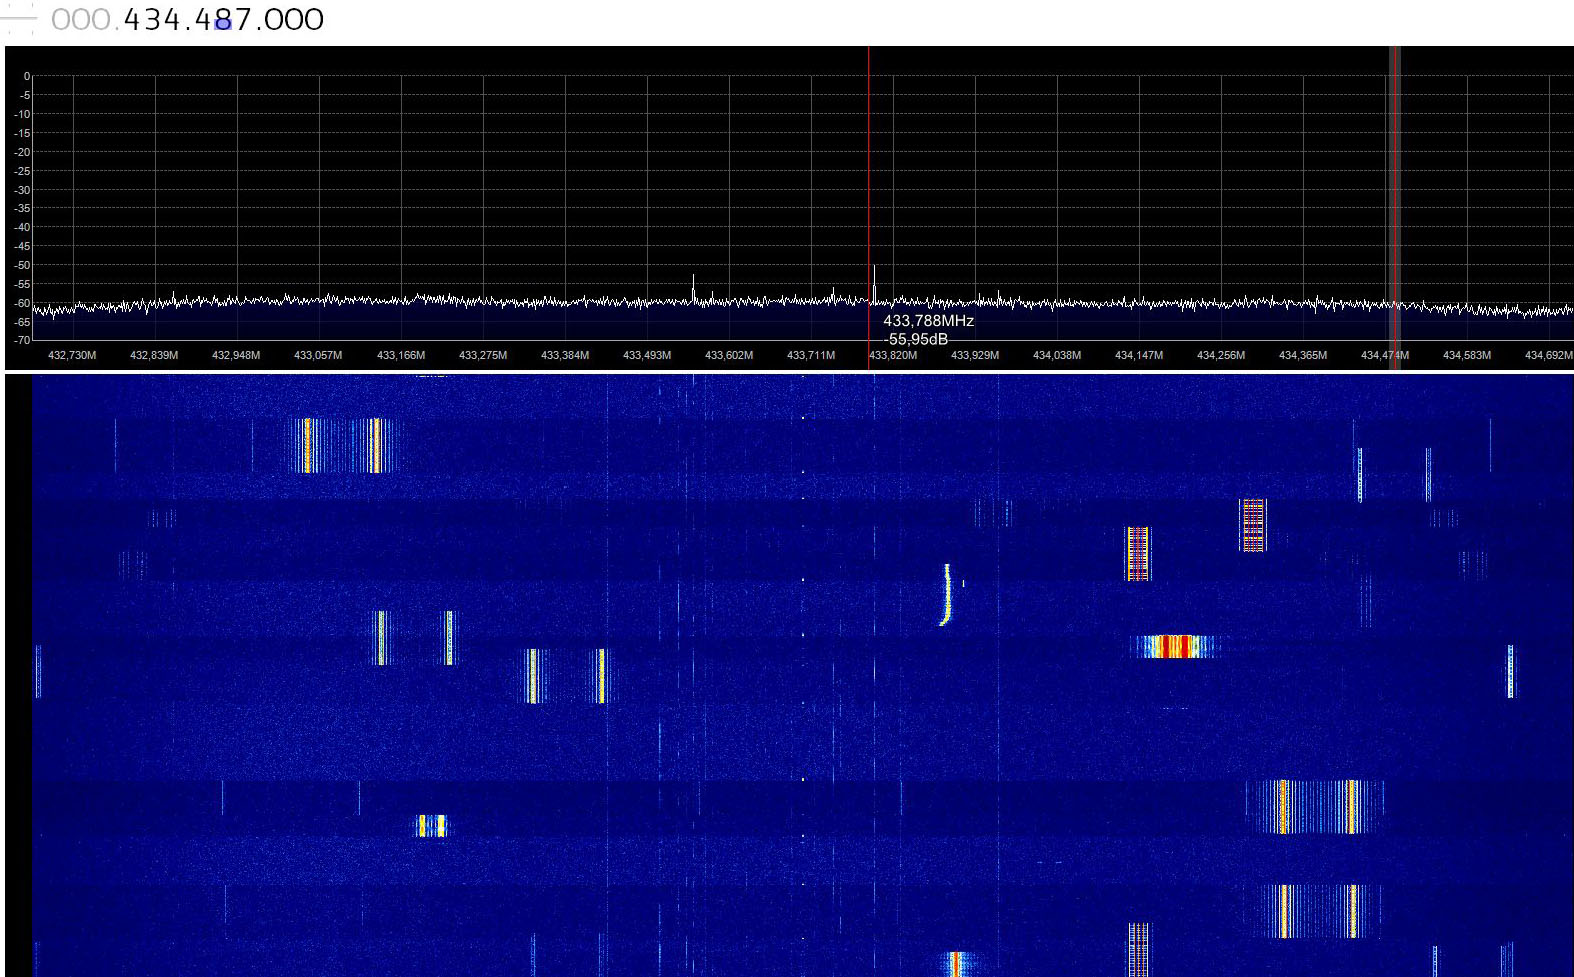
Task: Click the grayed 000 leading frequency digits
Action: click(82, 20)
